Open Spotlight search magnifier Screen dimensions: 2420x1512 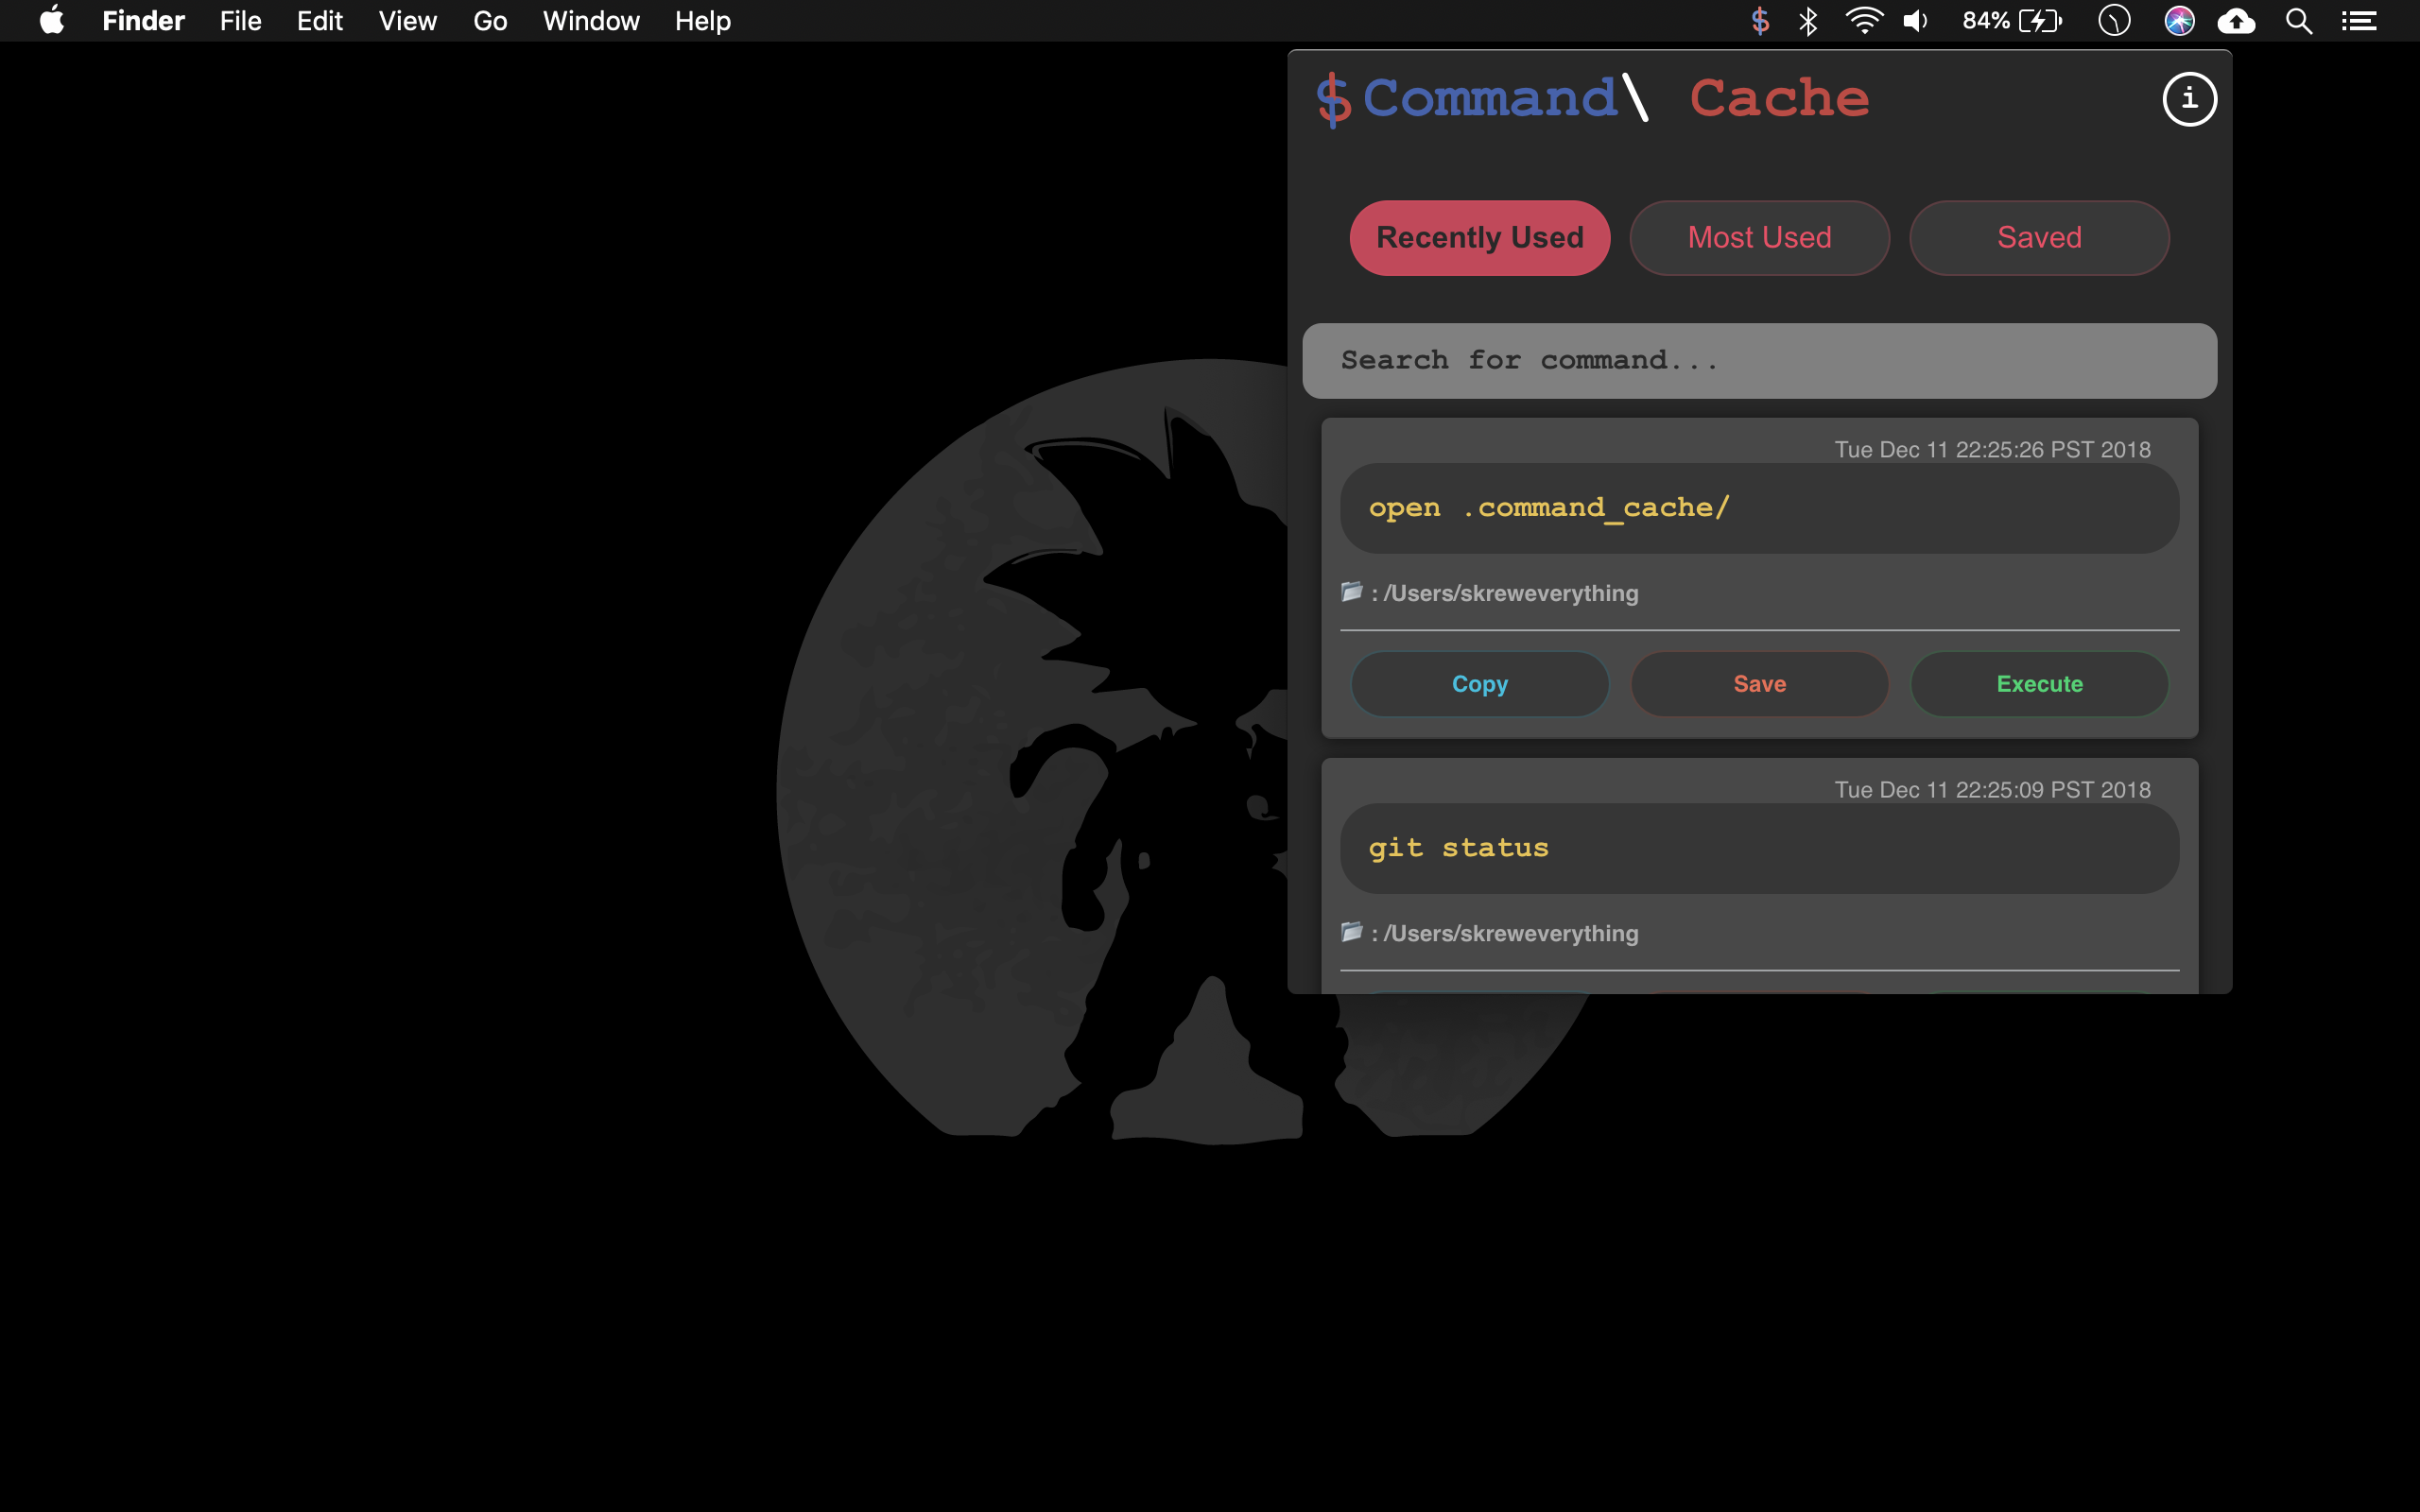pyautogui.click(x=2299, y=21)
